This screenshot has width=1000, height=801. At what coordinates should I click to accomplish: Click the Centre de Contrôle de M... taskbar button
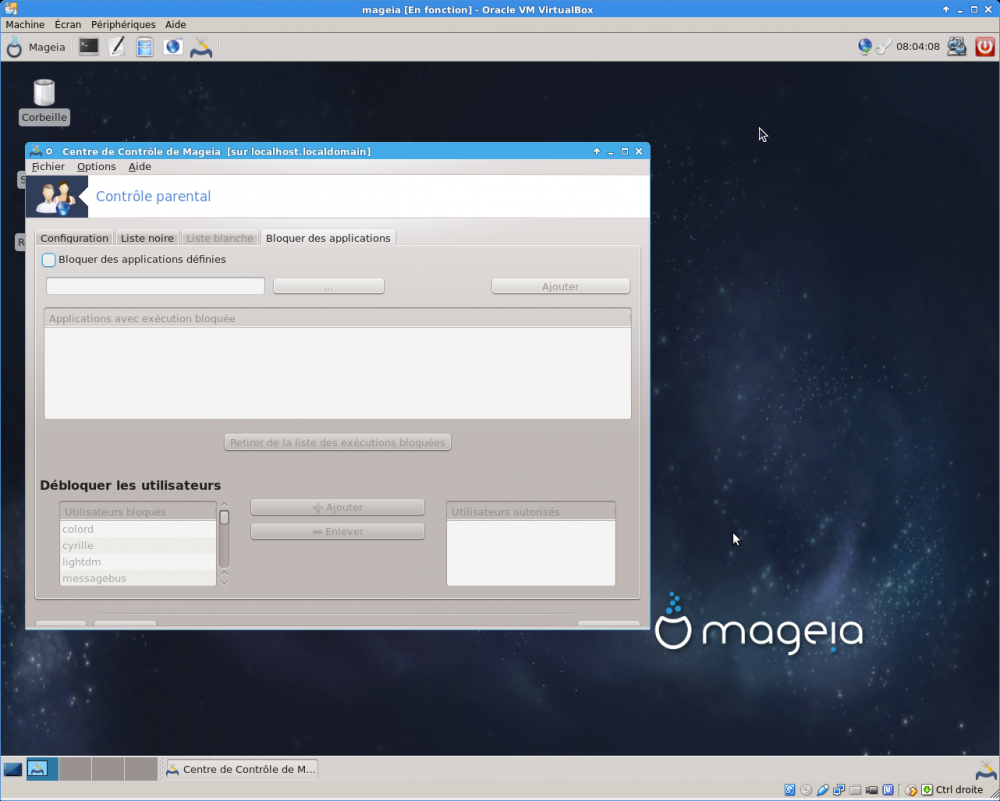click(x=241, y=769)
